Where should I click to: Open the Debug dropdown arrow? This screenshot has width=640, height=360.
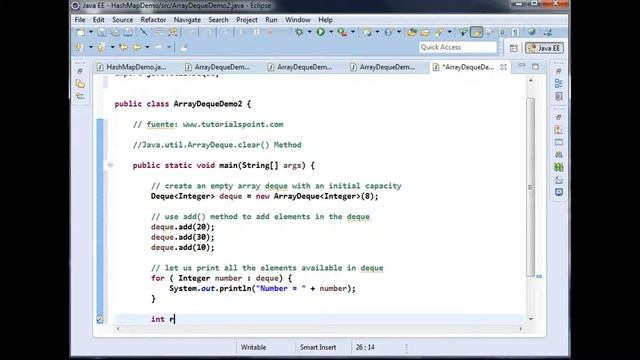click(309, 32)
